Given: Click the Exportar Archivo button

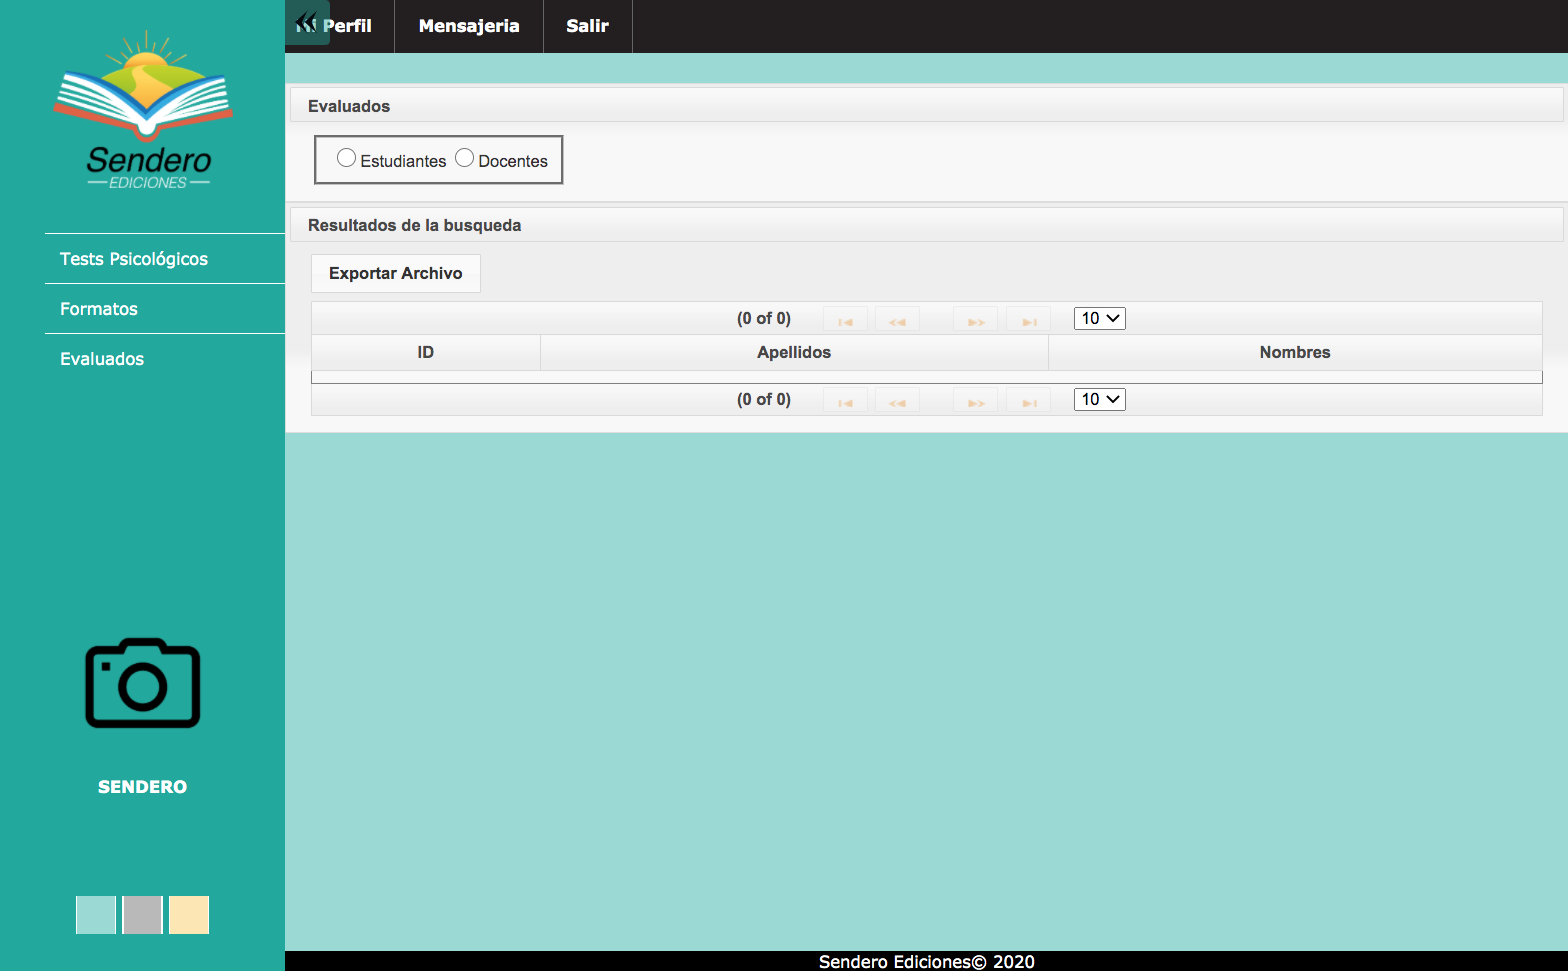Looking at the screenshot, I should pos(395,273).
